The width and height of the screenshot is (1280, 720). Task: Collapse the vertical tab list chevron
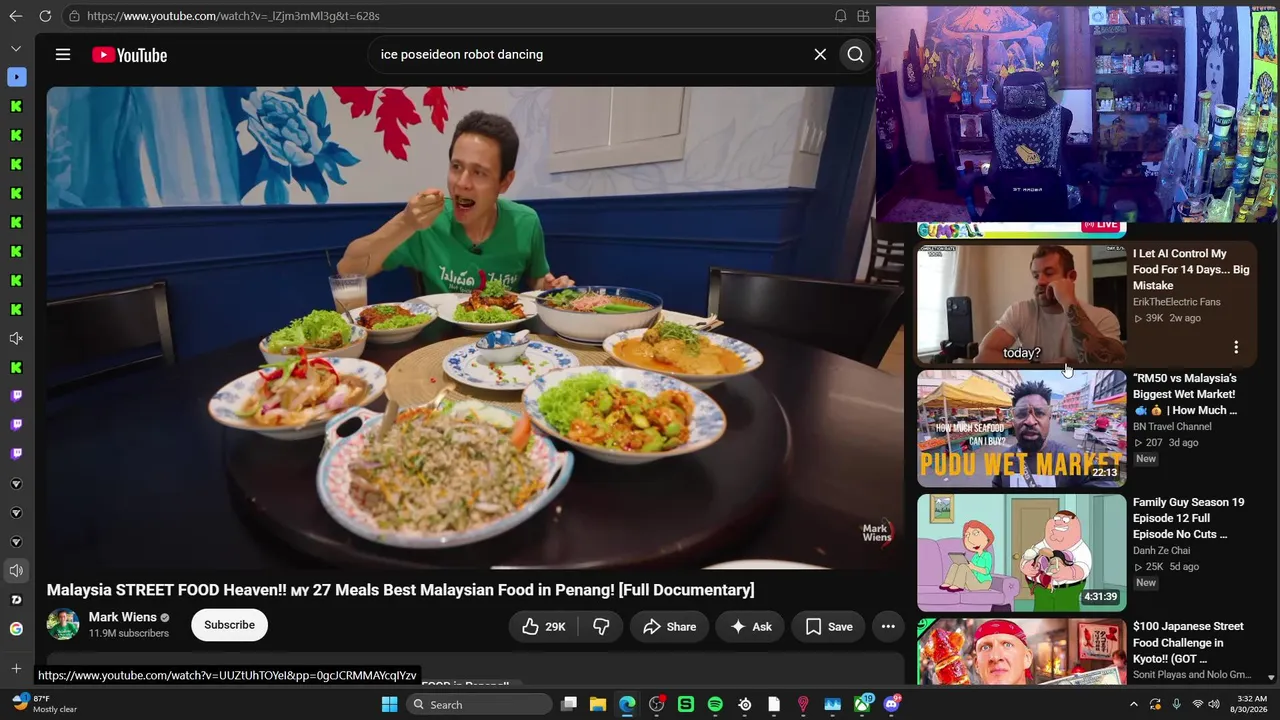16,48
